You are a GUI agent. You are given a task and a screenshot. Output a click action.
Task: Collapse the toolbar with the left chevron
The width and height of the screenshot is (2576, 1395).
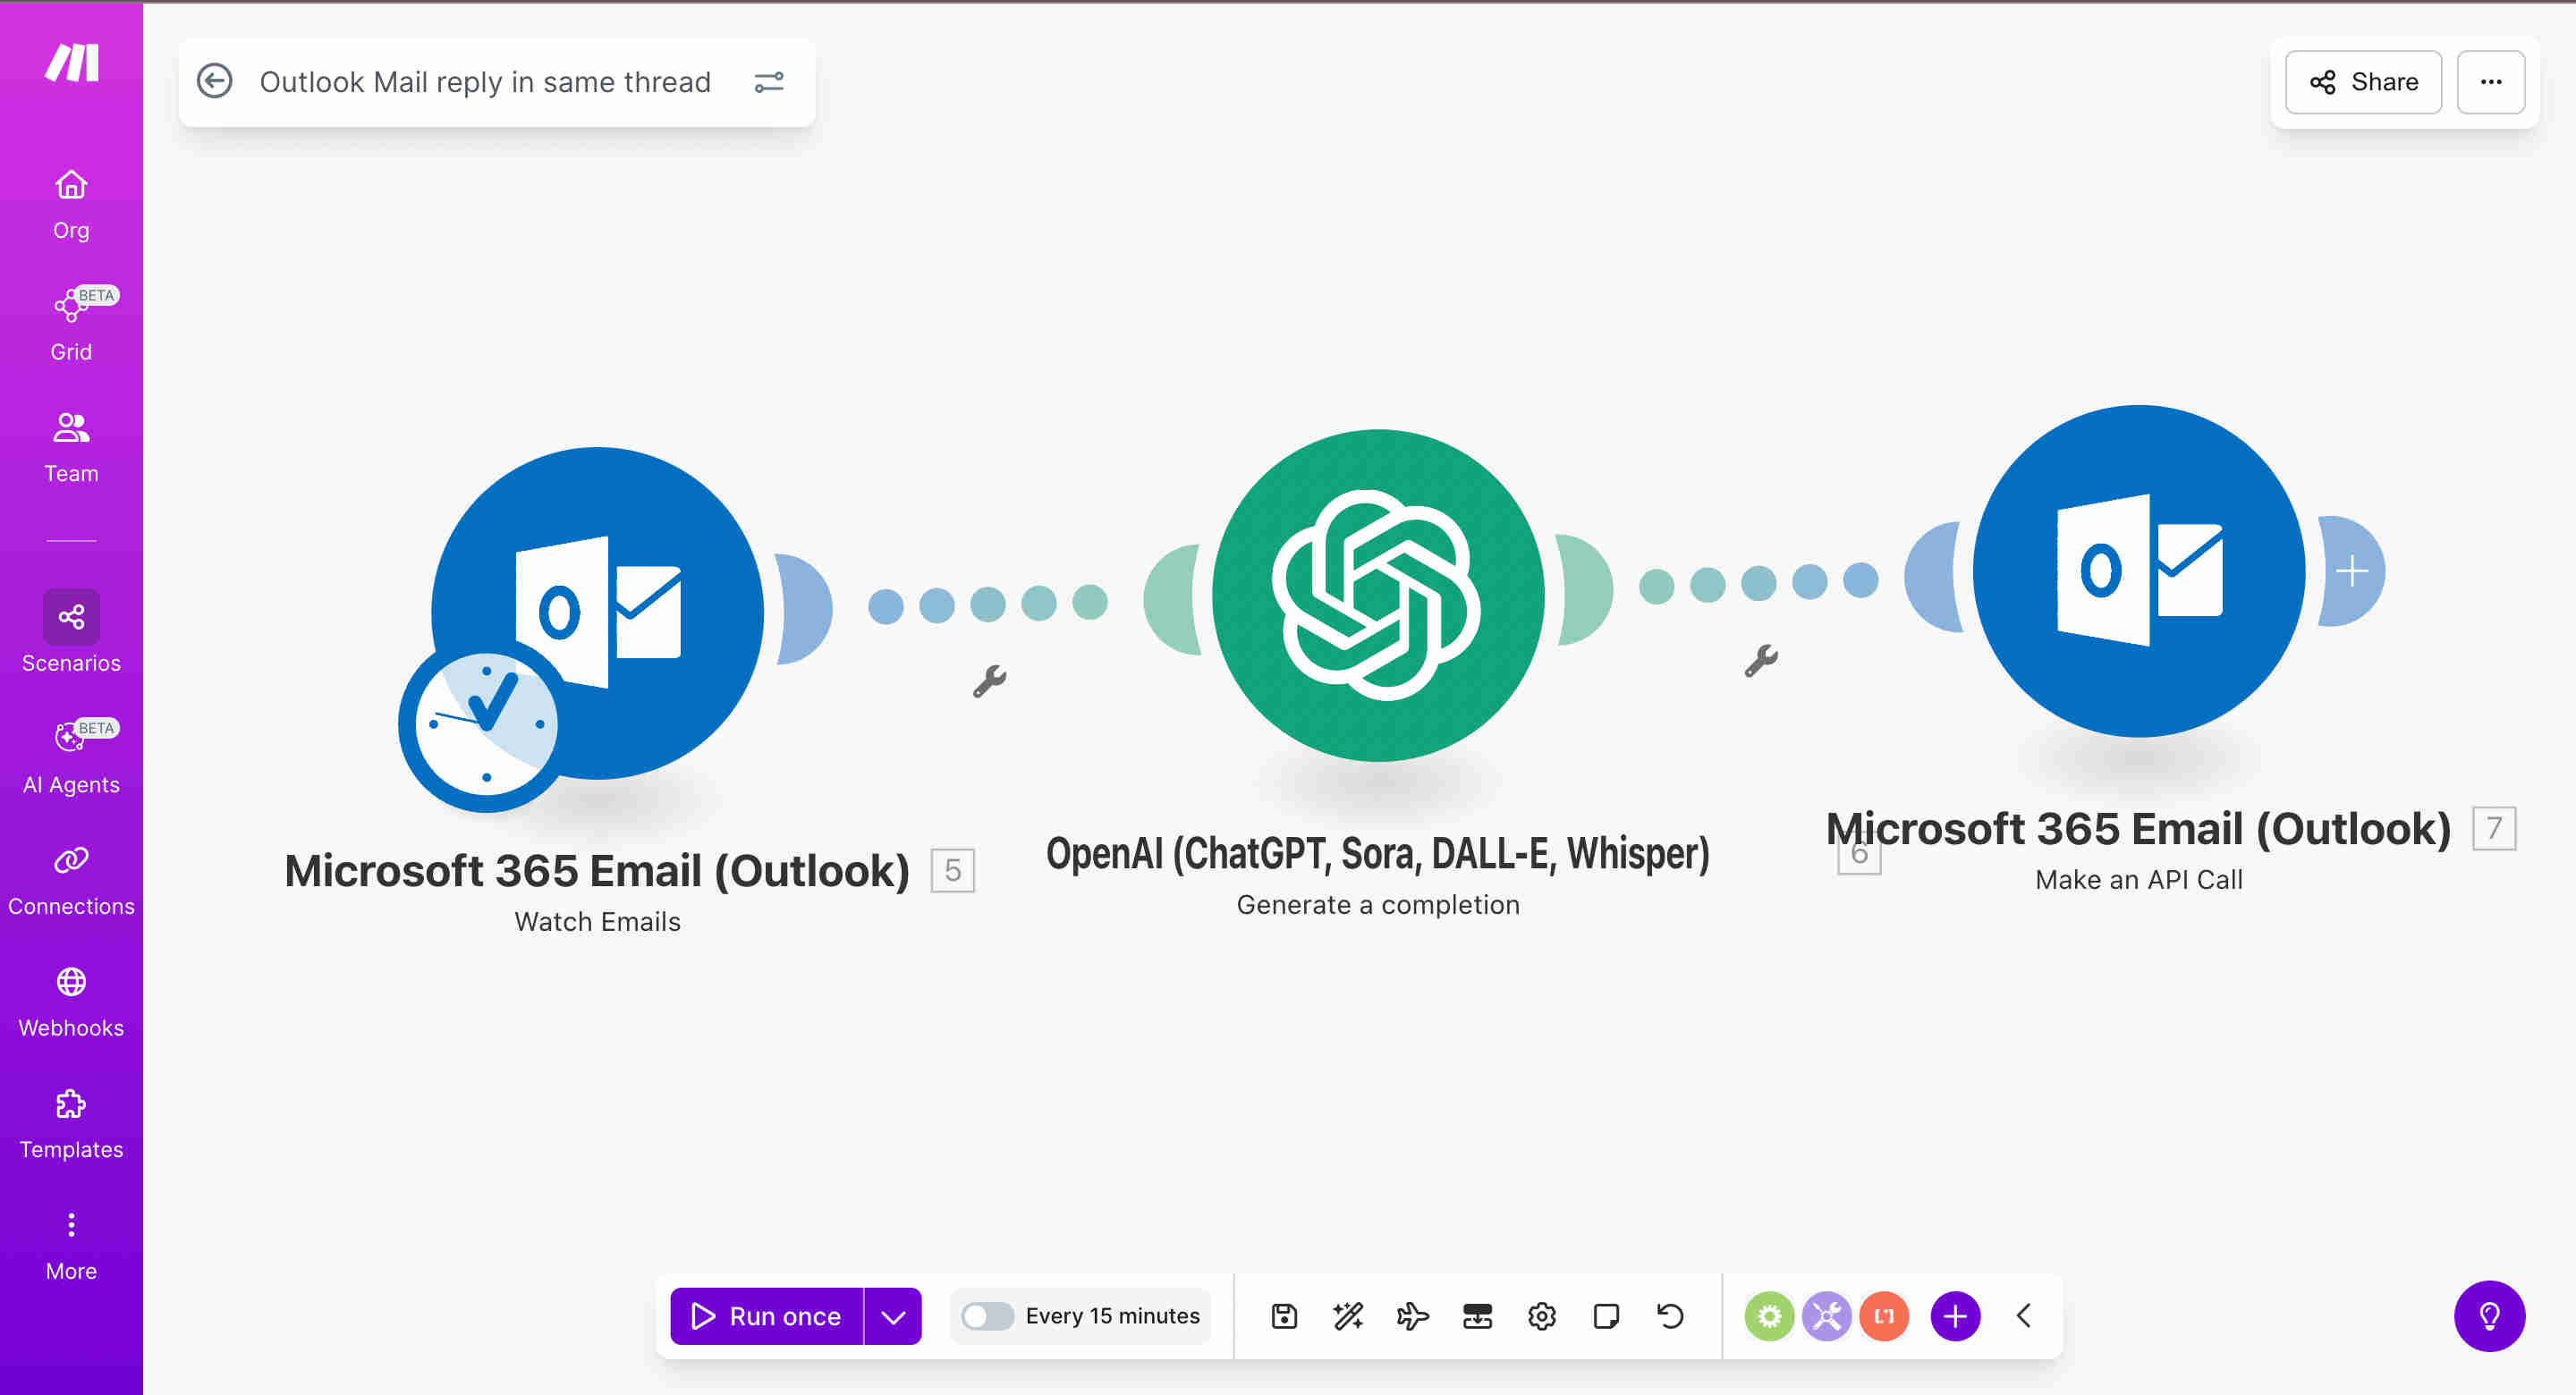(x=2024, y=1316)
